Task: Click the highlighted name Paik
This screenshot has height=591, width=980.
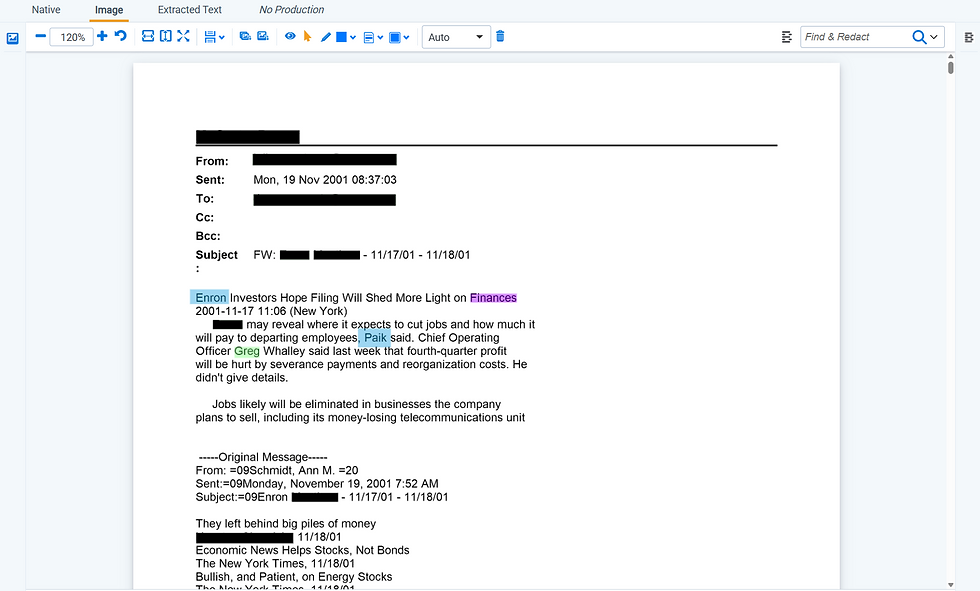Action: tap(375, 337)
